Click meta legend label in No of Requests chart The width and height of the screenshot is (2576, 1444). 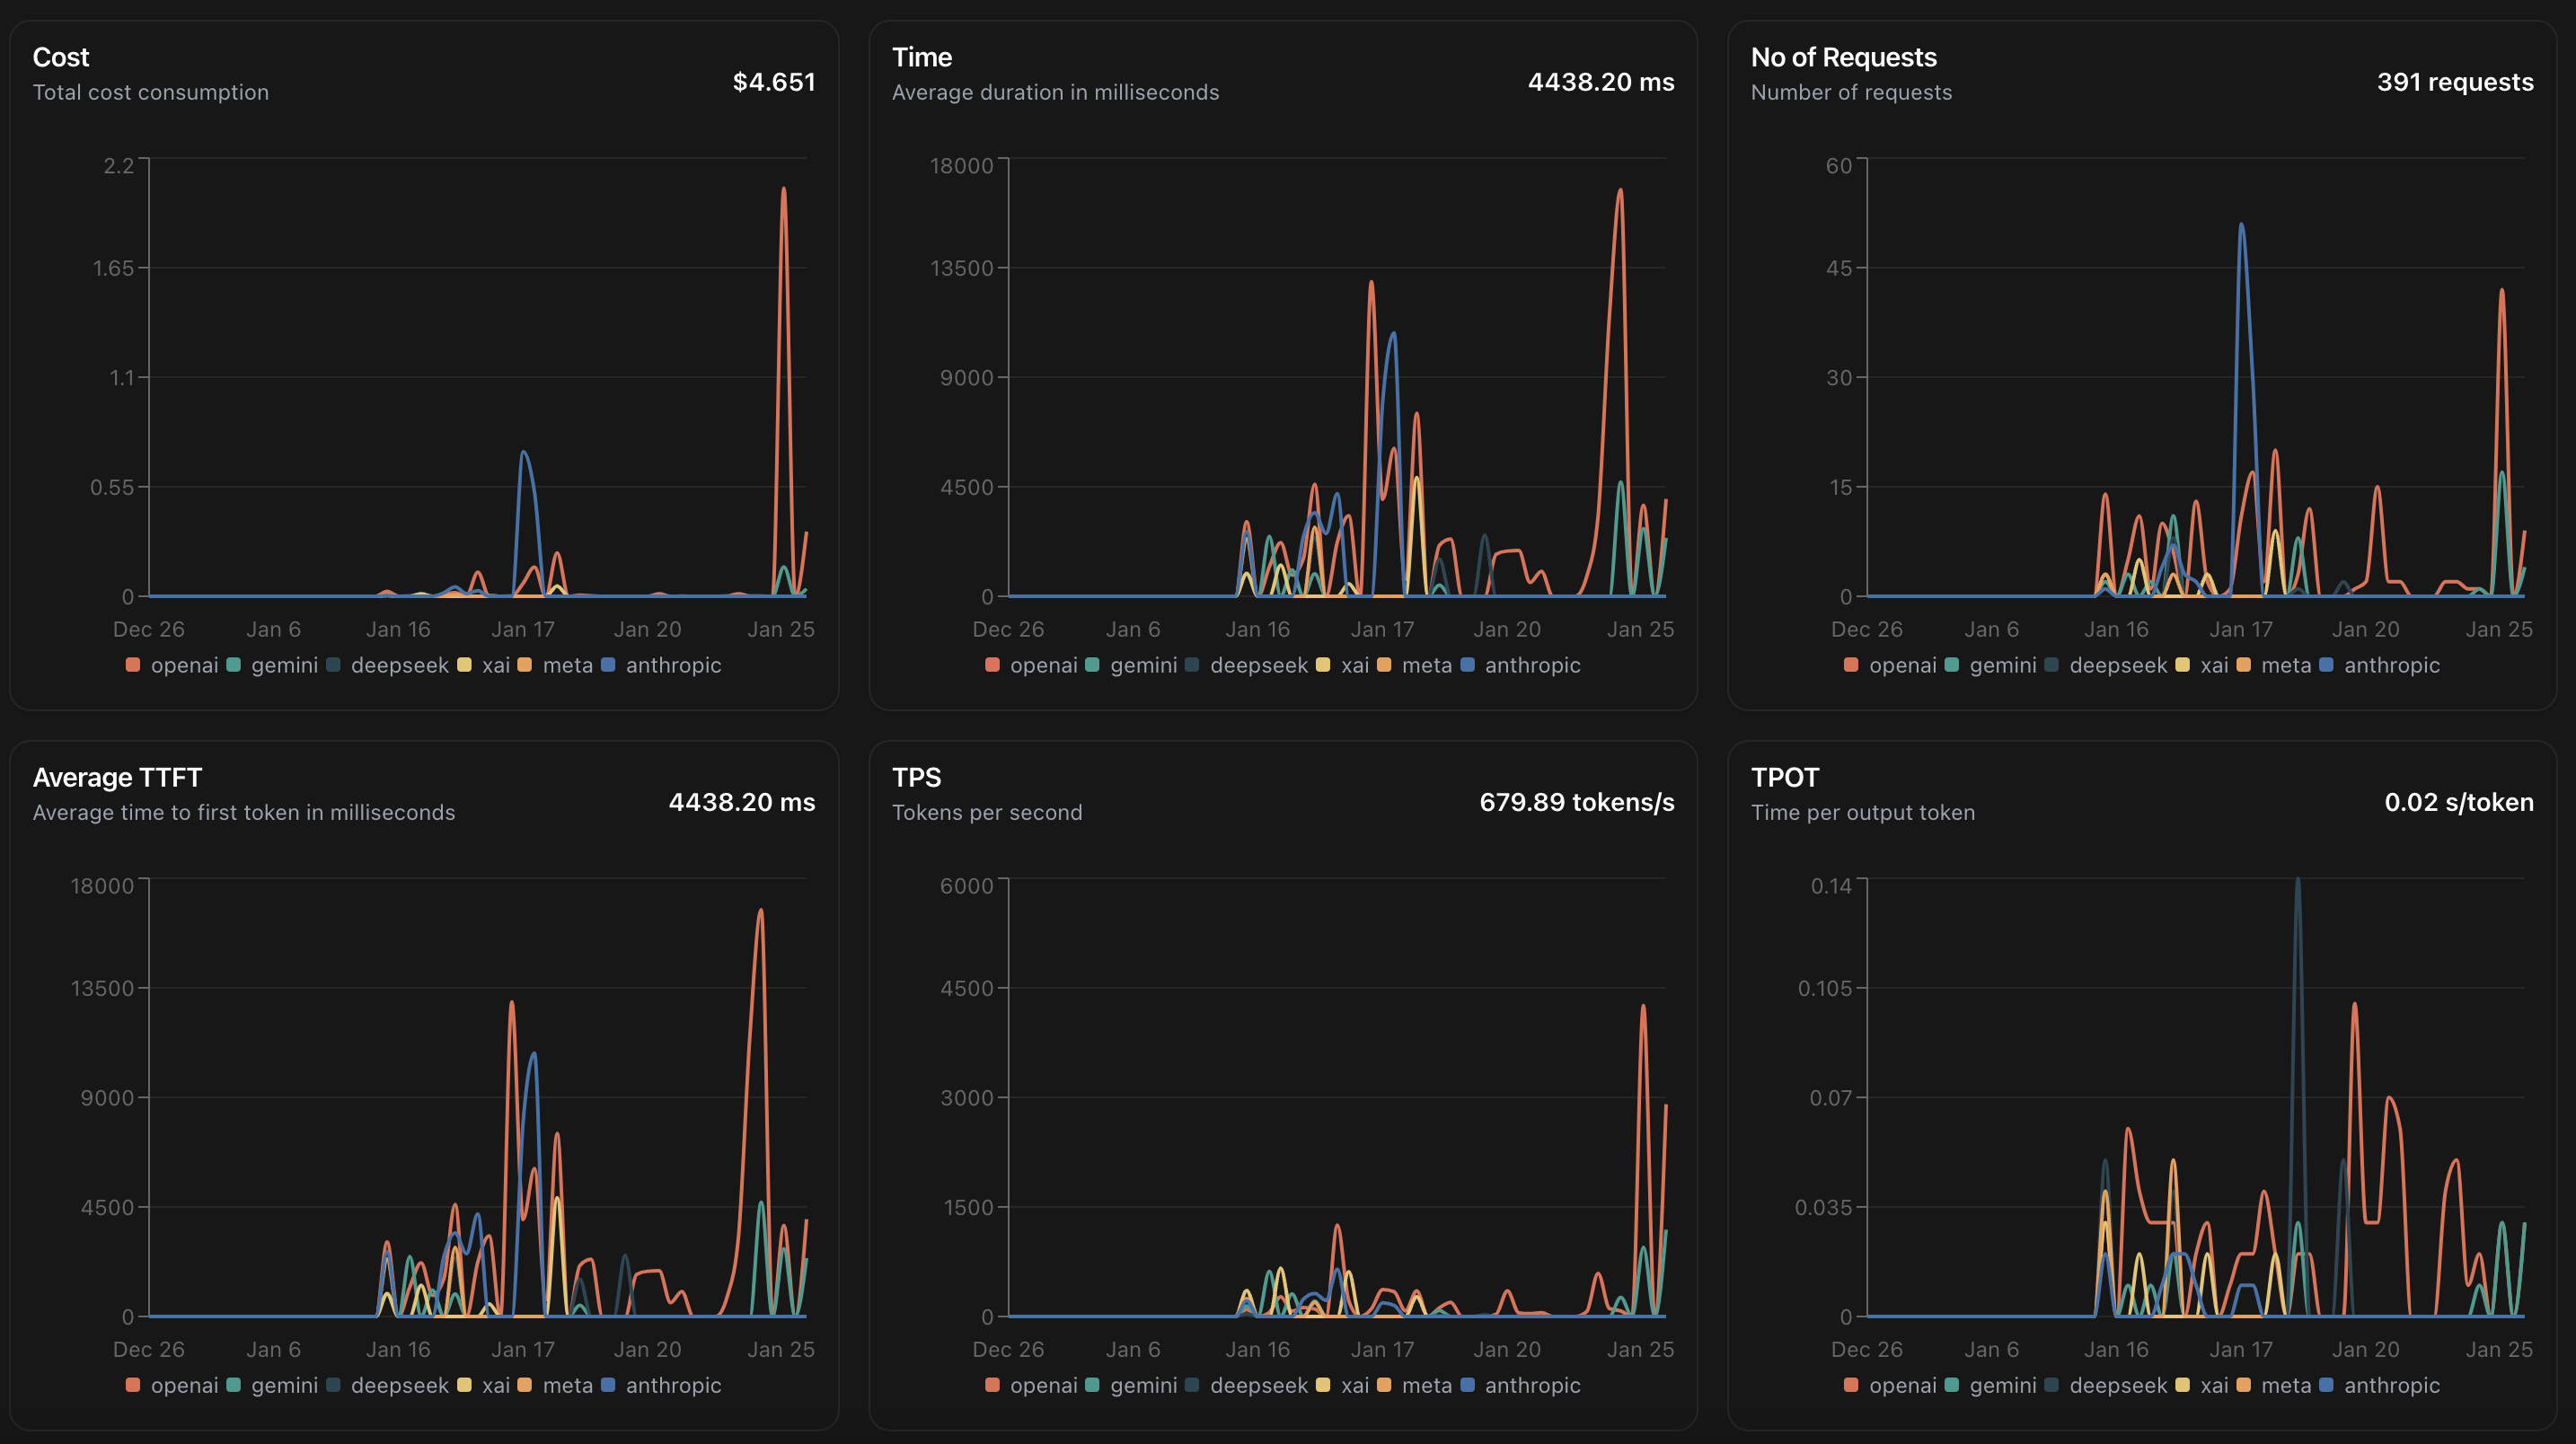coord(2286,665)
